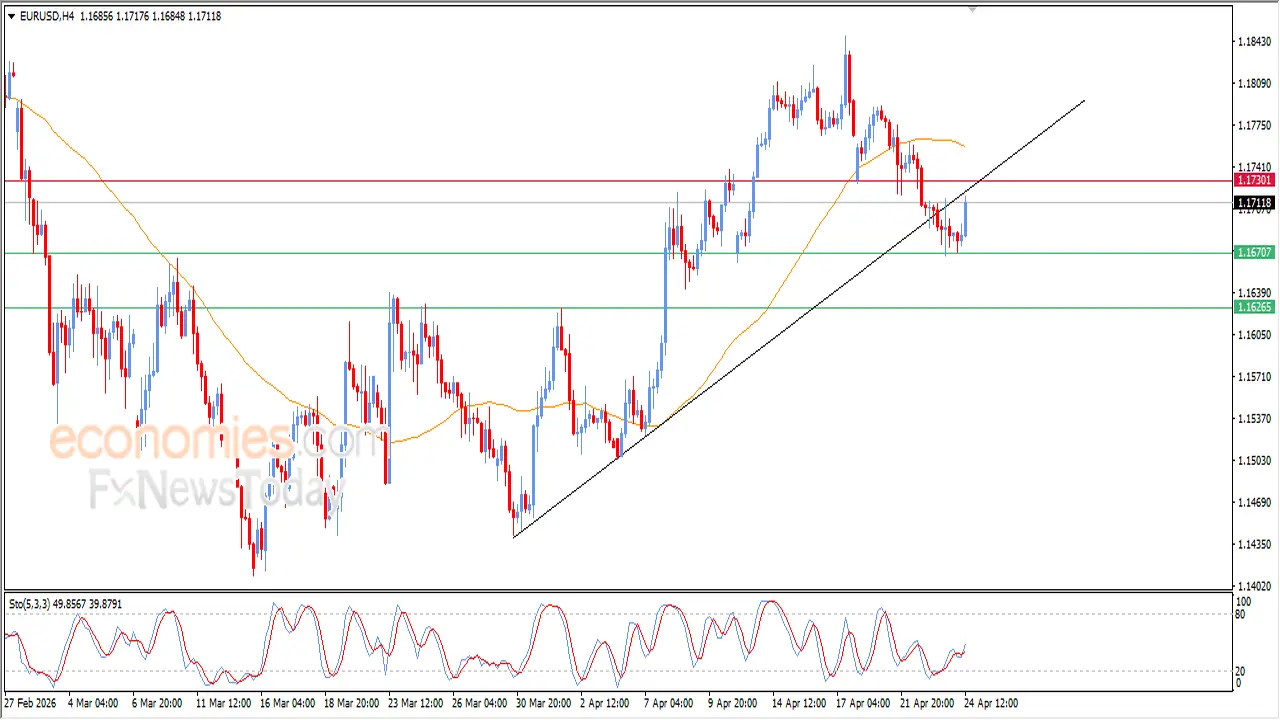This screenshot has height=720, width=1280.
Task: Click the gray chart shift marker at top
Action: click(x=972, y=9)
